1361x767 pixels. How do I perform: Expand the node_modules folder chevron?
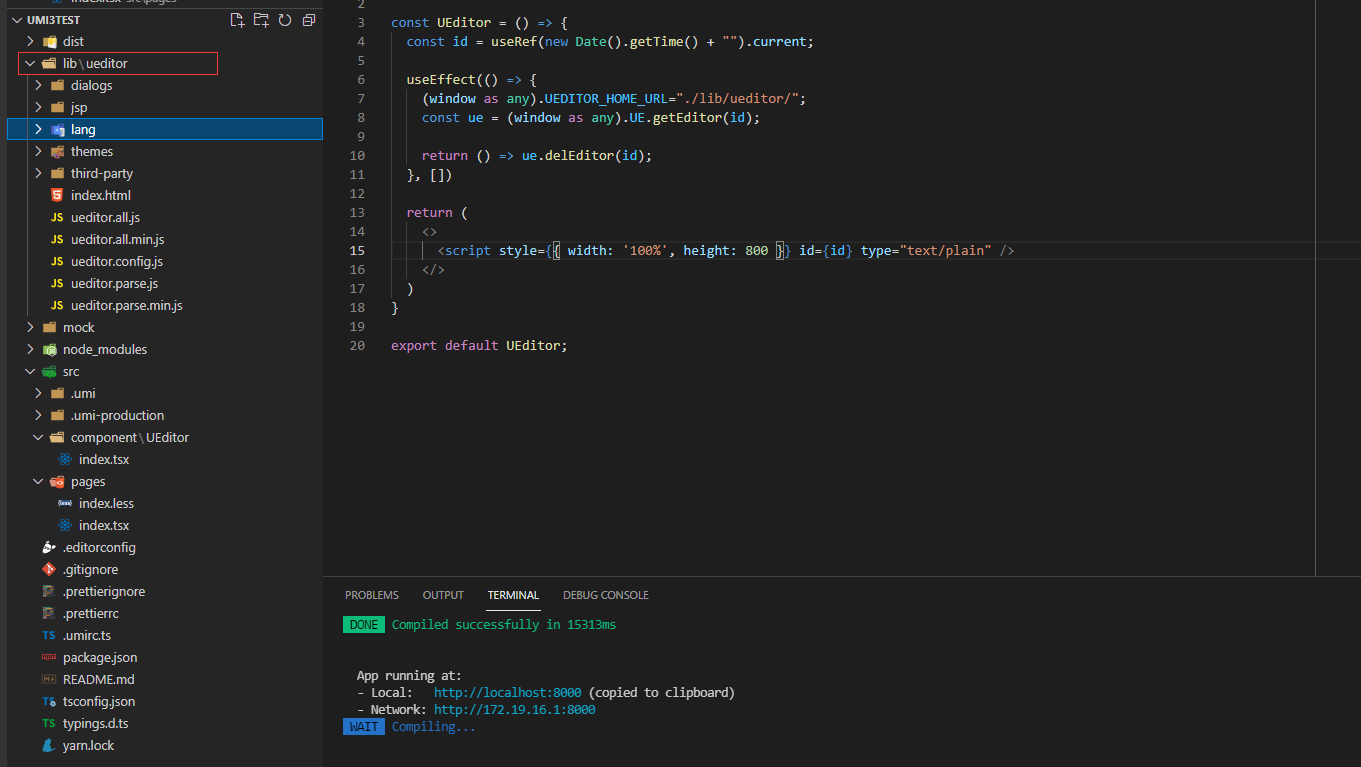coord(30,349)
